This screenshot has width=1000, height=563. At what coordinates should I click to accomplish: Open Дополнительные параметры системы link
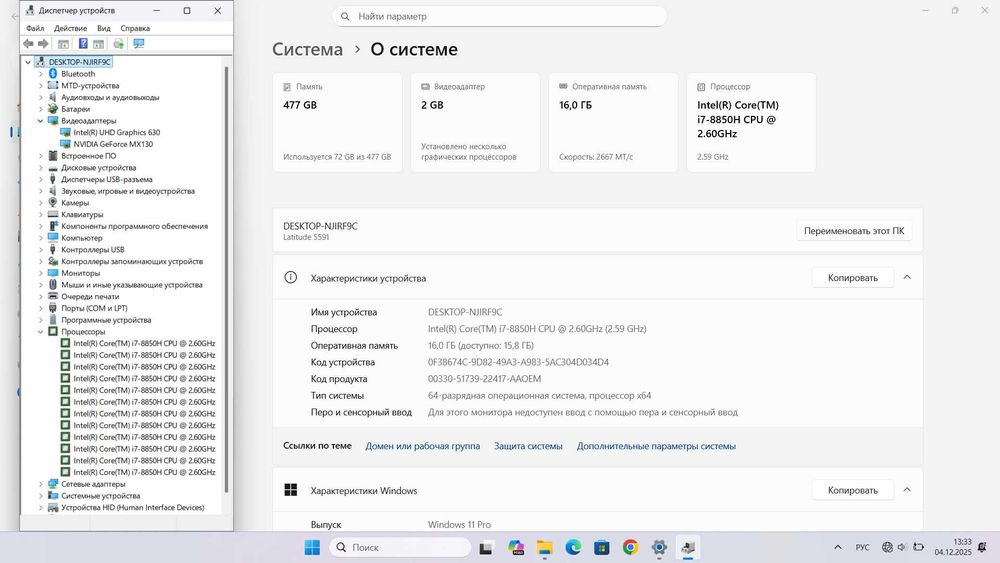tap(656, 446)
